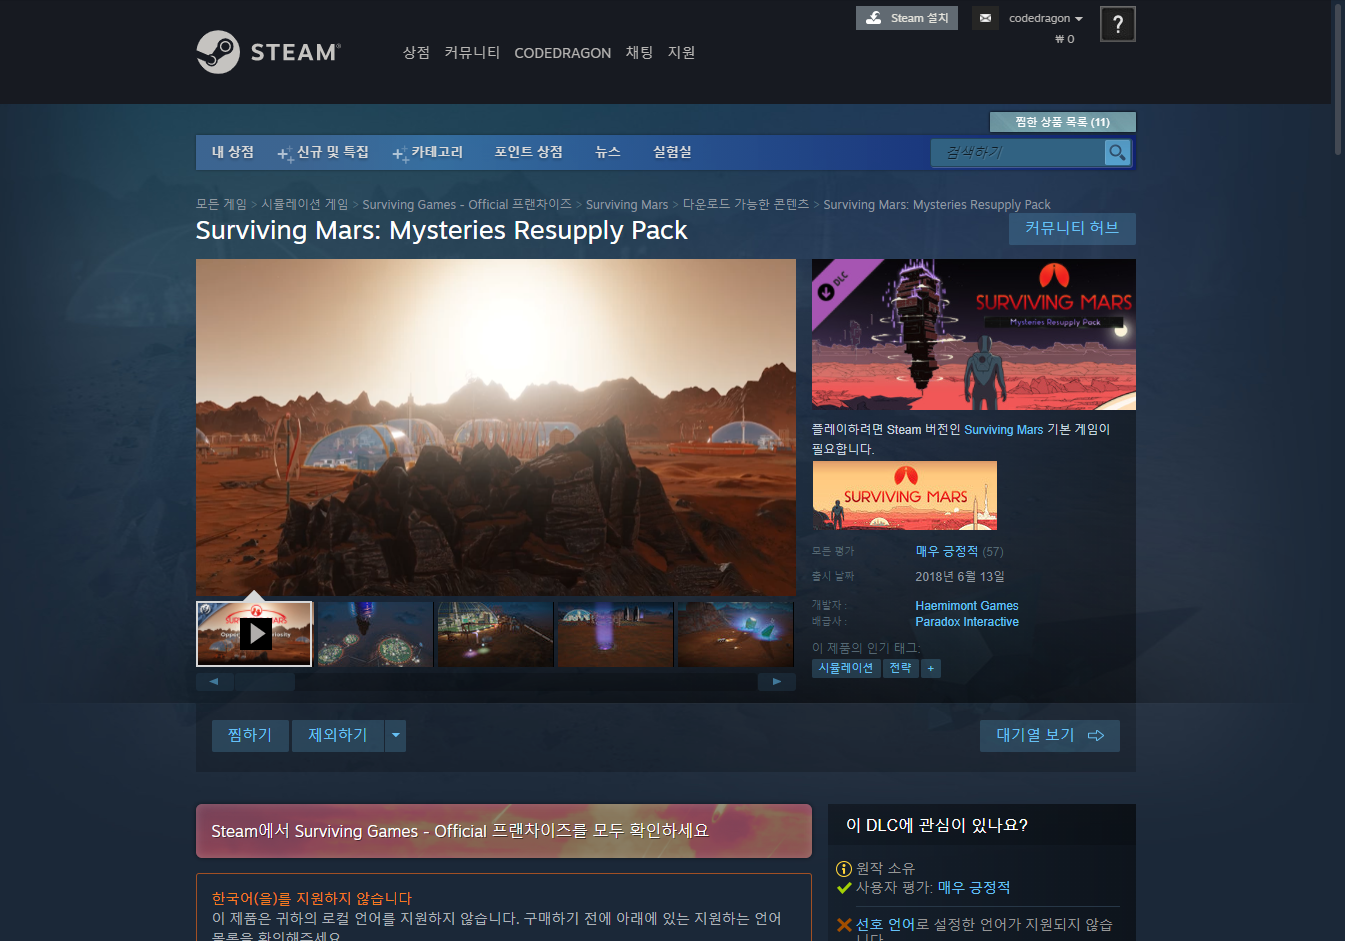Open the 실험실 tab
The height and width of the screenshot is (941, 1345).
pos(672,152)
